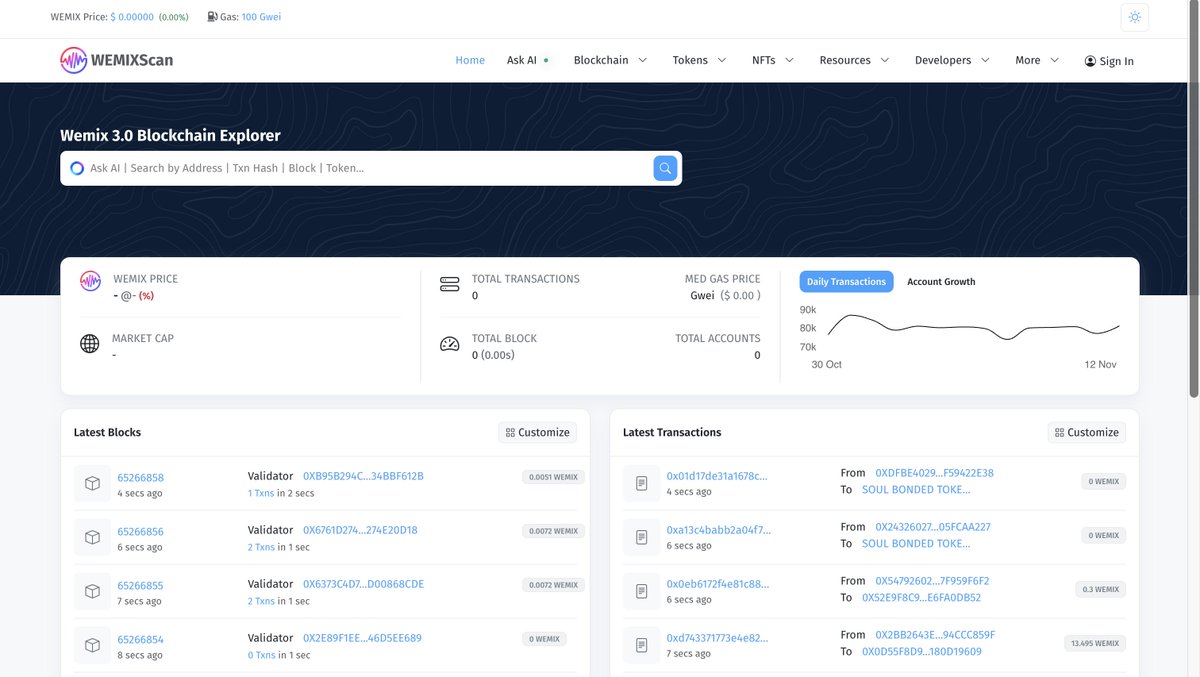Open the Ask AI menu item
This screenshot has height=677, width=1200.
pyautogui.click(x=523, y=60)
